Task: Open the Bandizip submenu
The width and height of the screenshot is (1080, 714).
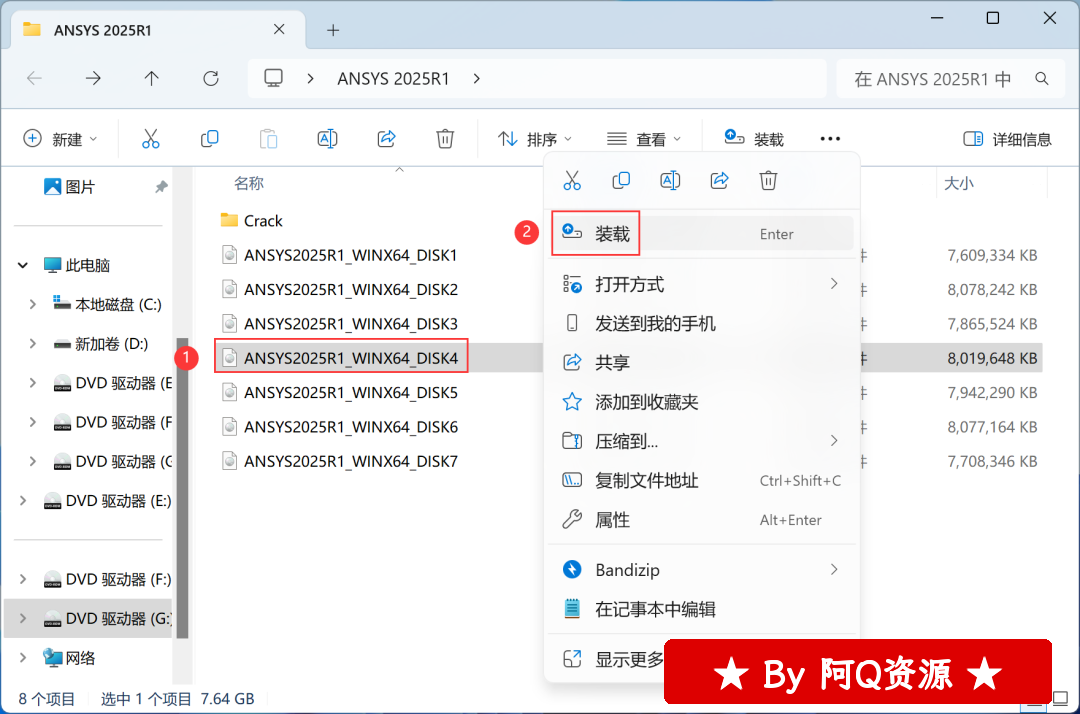Action: (x=703, y=569)
